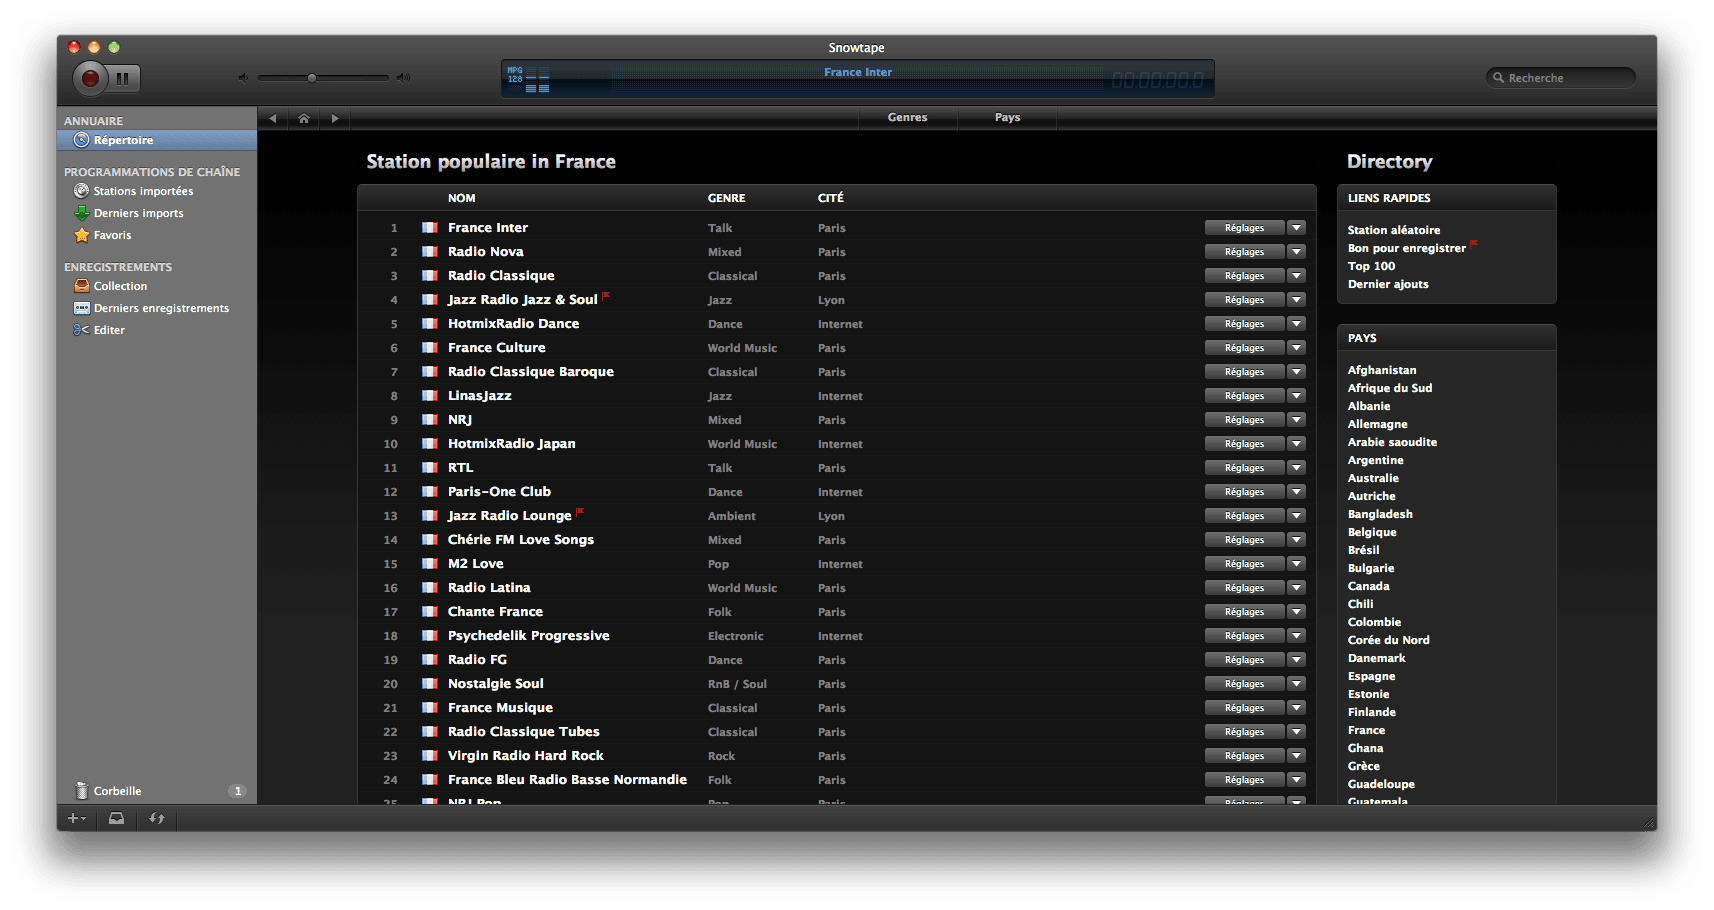1714x910 pixels.
Task: Click the red record button
Action: tap(90, 78)
